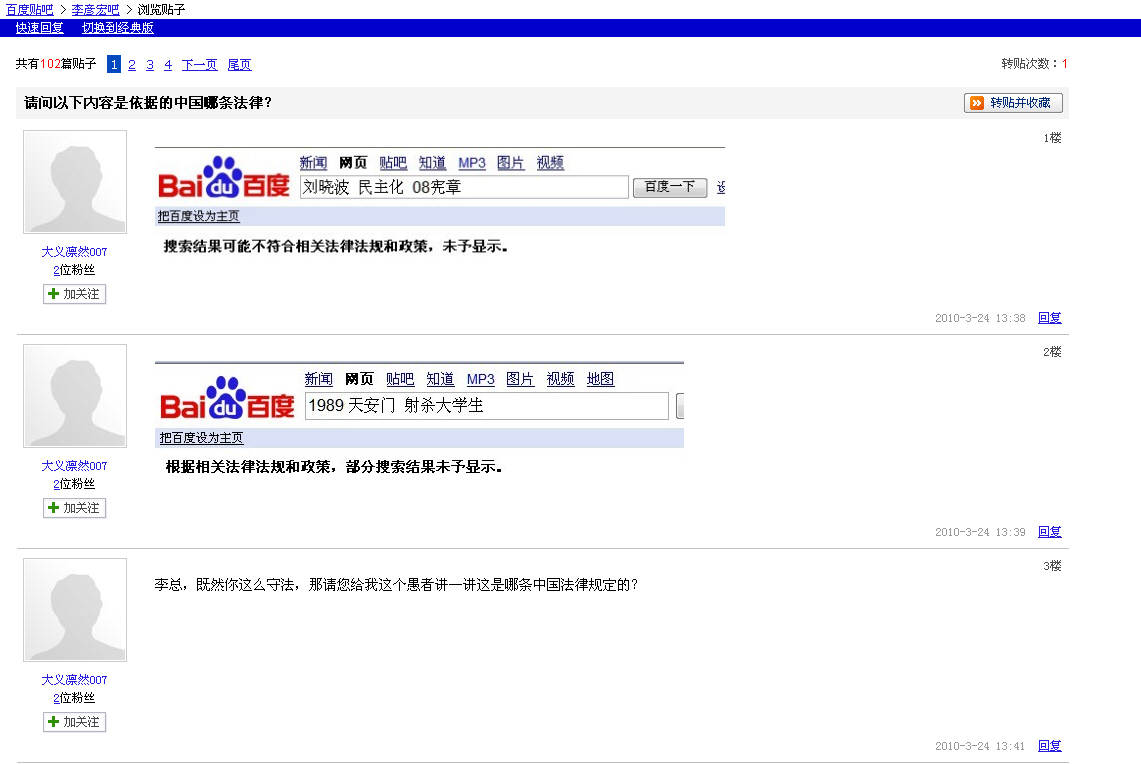Click 快速回复 in the blue bar
Viewport: 1141px width, 764px height.
[40, 28]
